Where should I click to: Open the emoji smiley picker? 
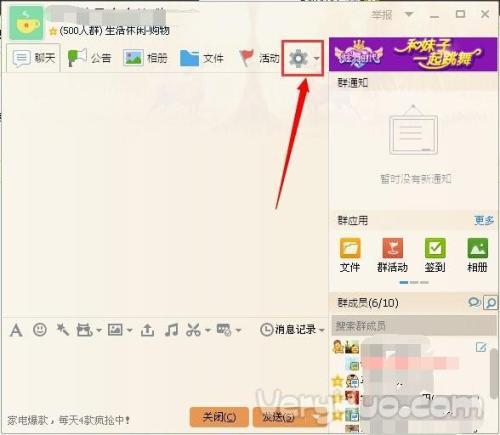[x=40, y=330]
